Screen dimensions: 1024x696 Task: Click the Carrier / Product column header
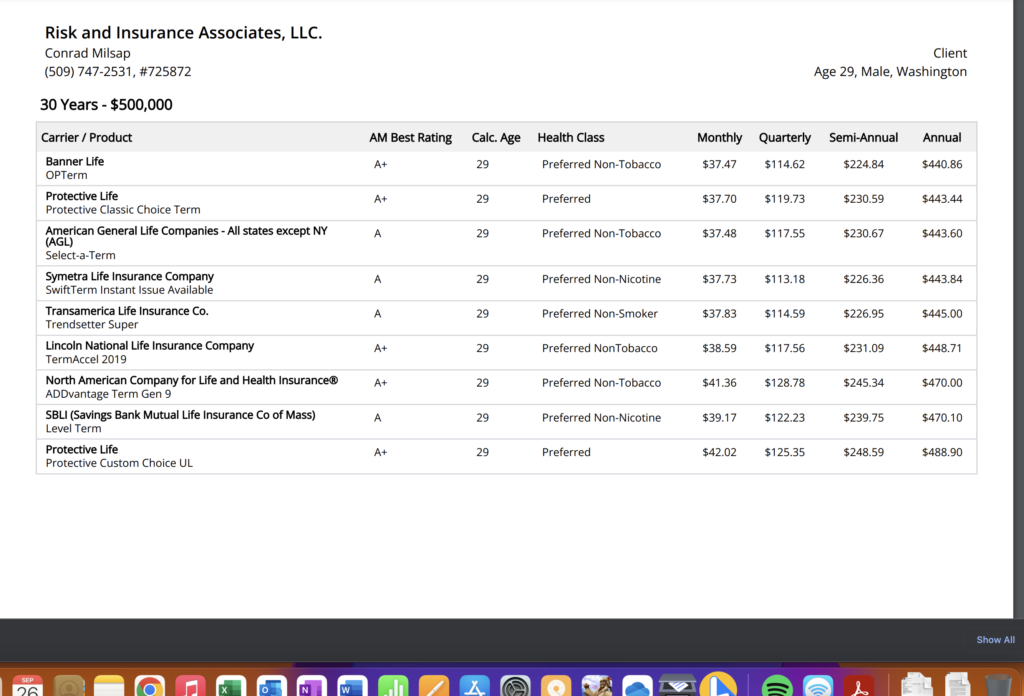coord(86,138)
